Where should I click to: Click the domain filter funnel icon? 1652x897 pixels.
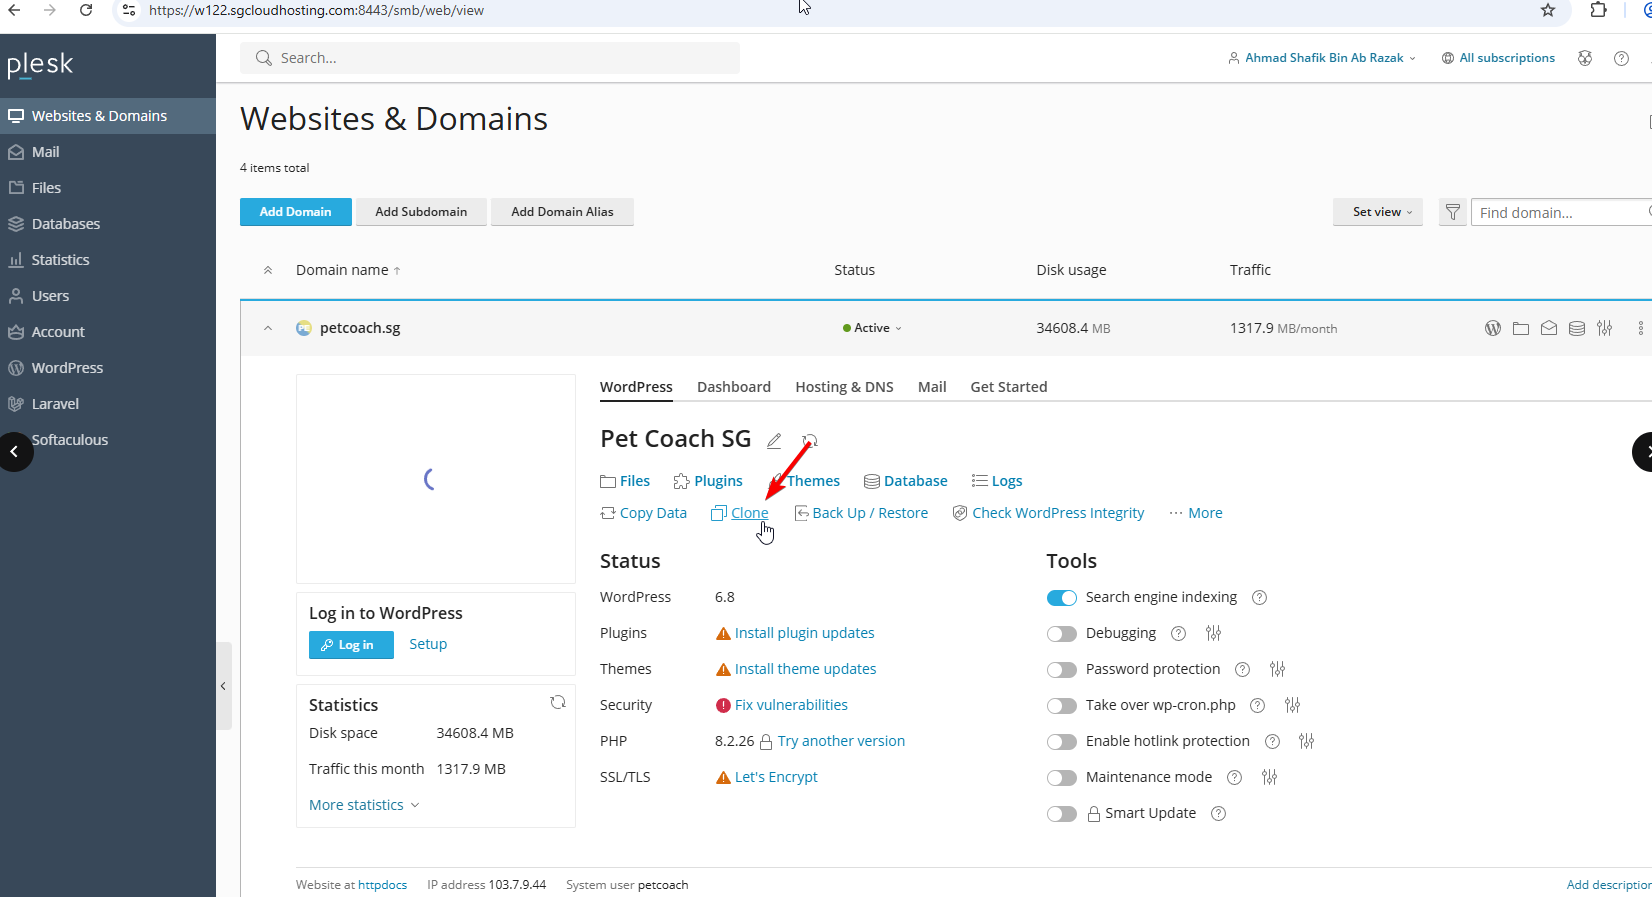pos(1453,212)
